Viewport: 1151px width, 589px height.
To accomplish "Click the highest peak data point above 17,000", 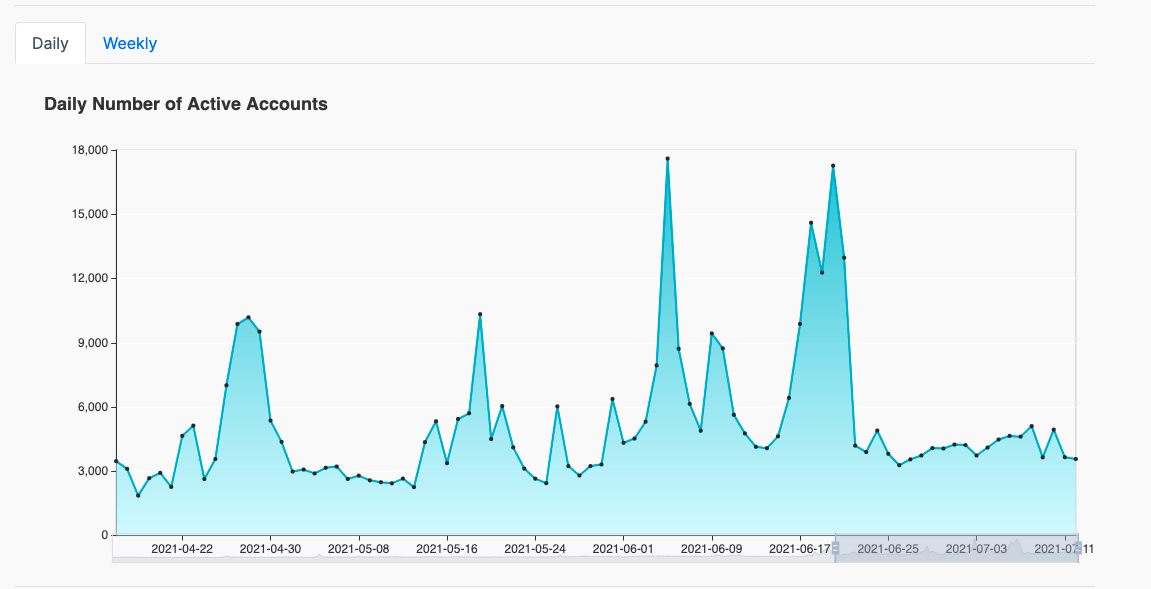I will click(x=667, y=159).
